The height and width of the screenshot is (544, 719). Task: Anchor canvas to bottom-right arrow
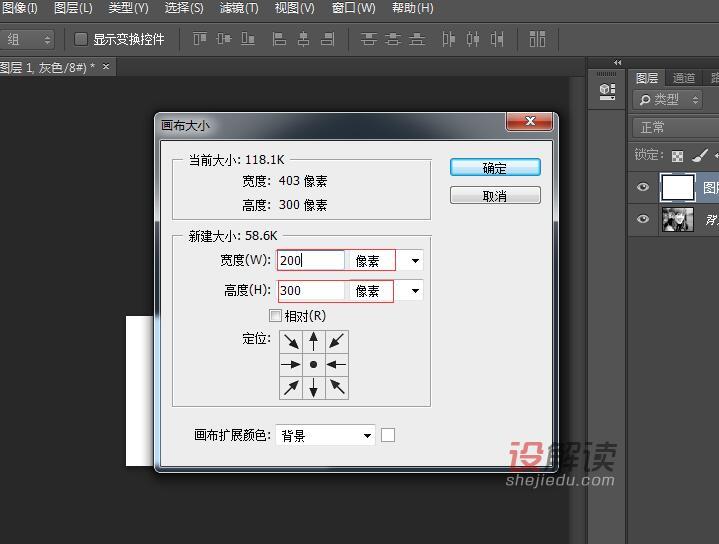coord(337,388)
